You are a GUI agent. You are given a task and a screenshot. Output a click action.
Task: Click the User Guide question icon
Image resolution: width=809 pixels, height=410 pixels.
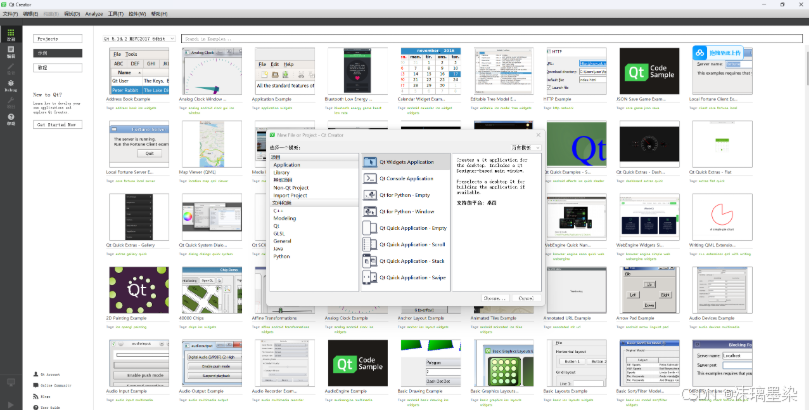click(36, 407)
